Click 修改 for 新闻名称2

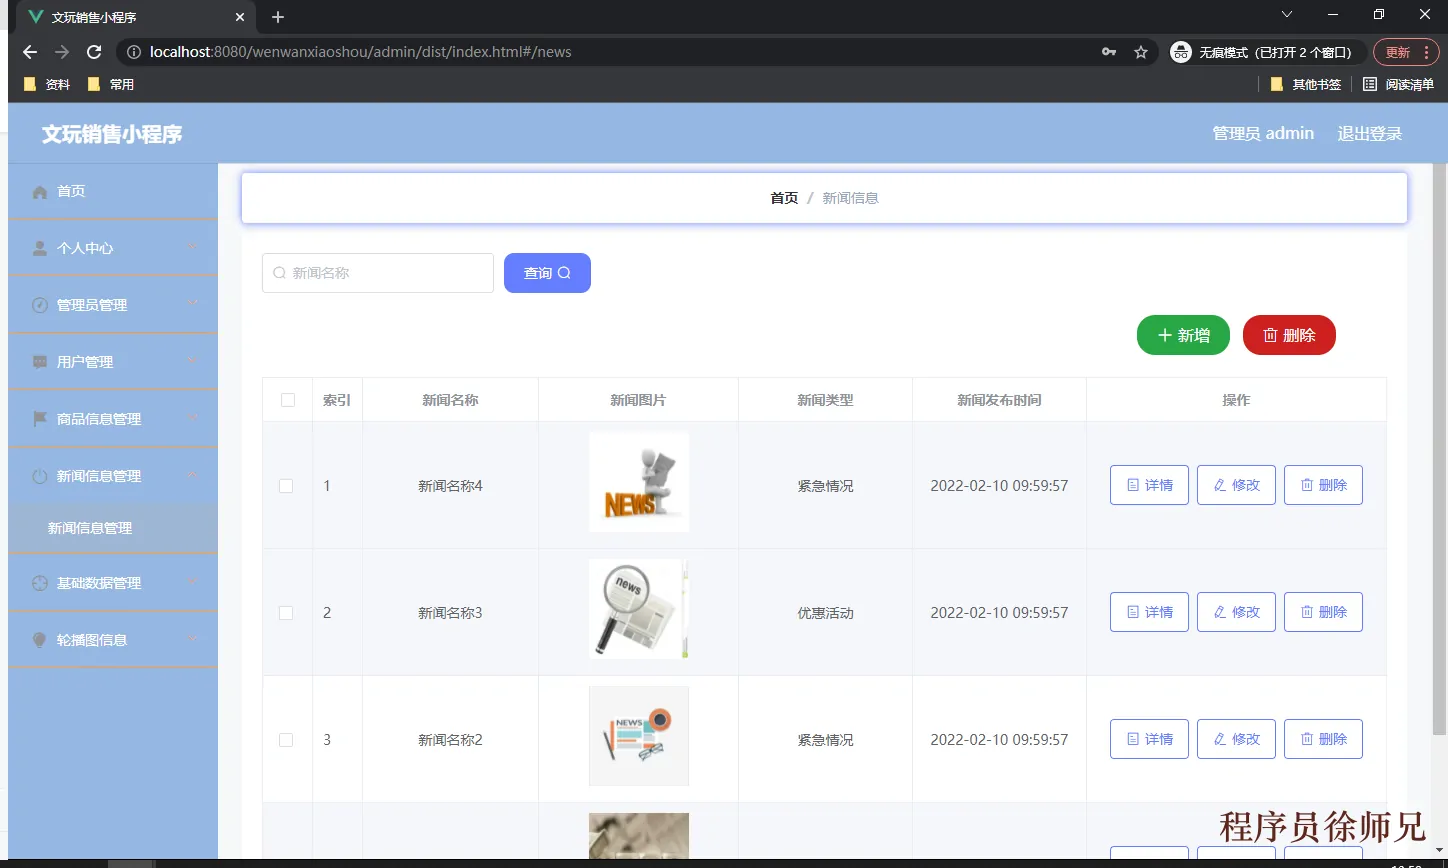[1236, 739]
